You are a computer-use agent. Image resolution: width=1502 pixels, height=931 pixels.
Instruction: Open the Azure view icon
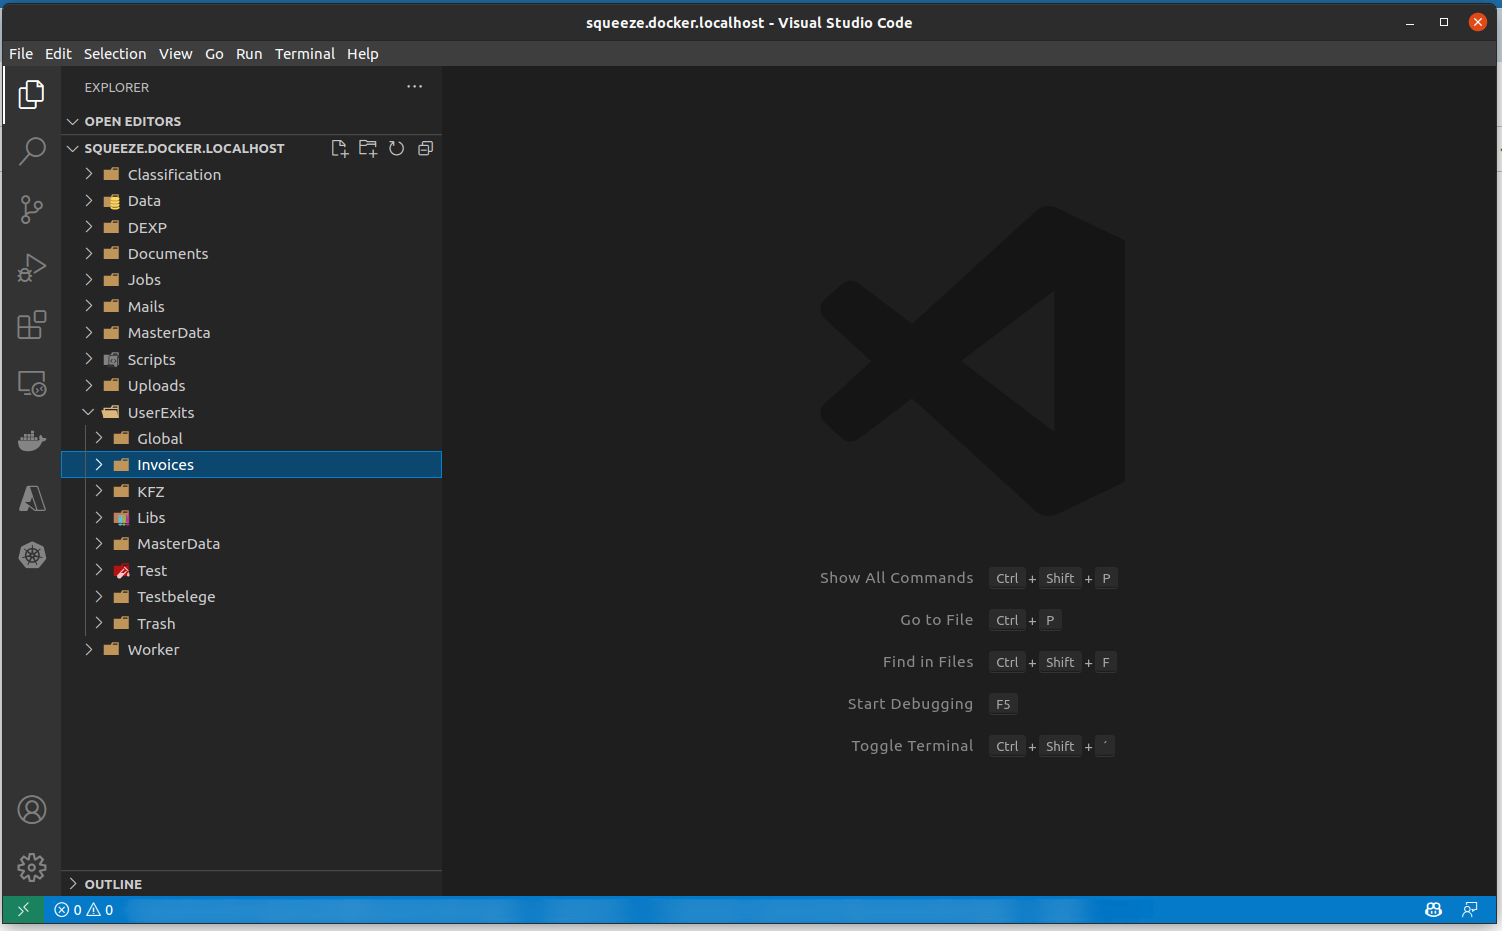coord(32,498)
